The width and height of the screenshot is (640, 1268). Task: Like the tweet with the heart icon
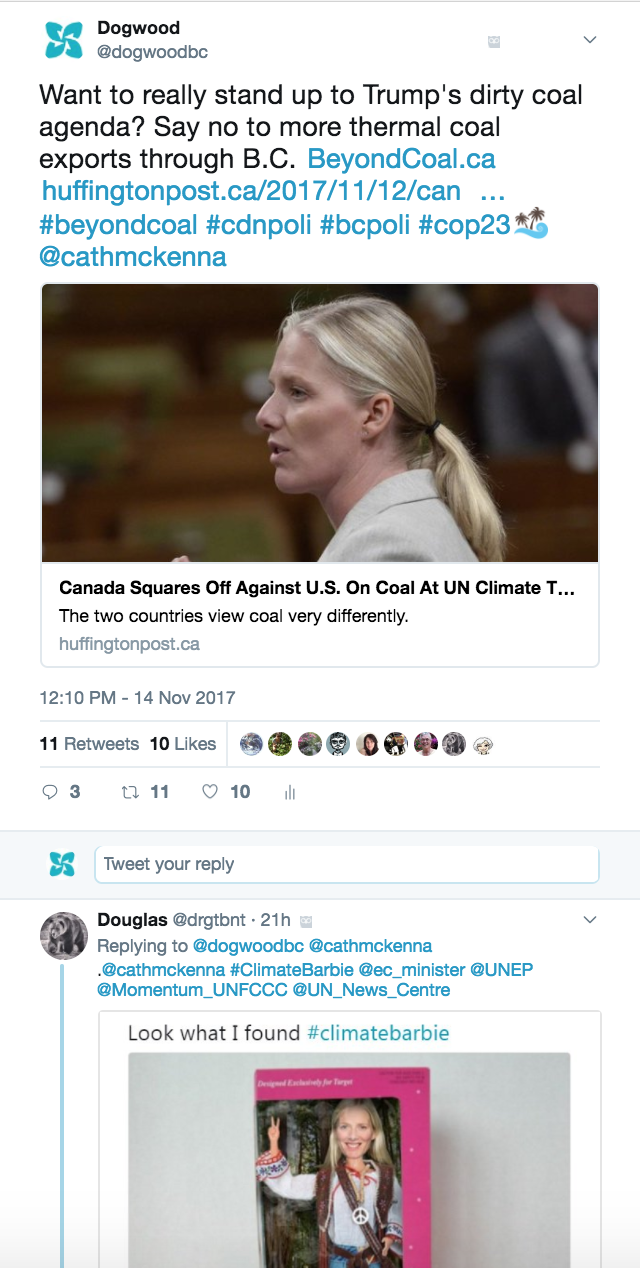click(210, 792)
